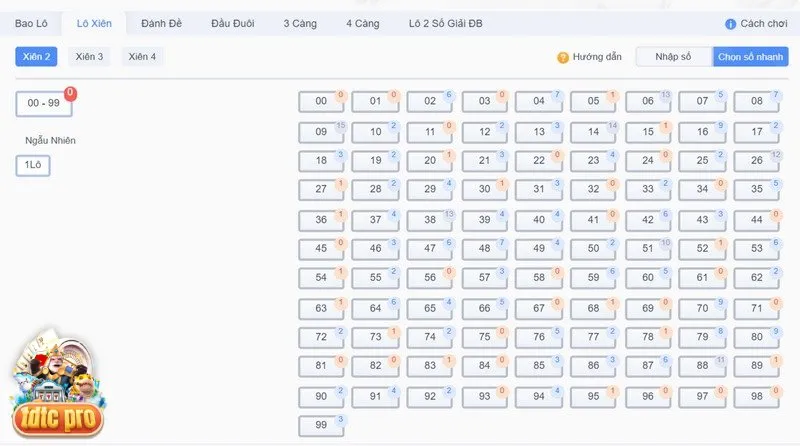
Task: Choose number 00 in the grid
Action: tap(321, 102)
